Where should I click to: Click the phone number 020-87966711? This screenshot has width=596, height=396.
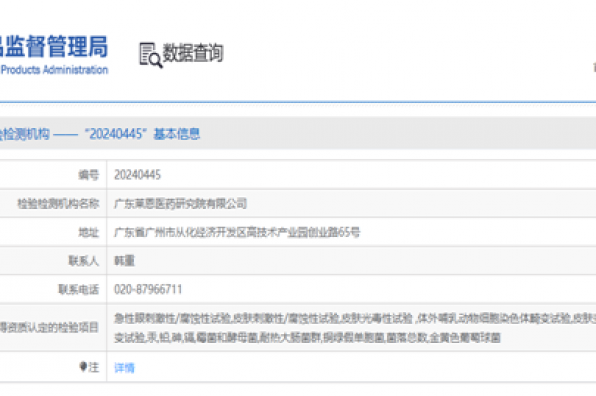coord(148,289)
